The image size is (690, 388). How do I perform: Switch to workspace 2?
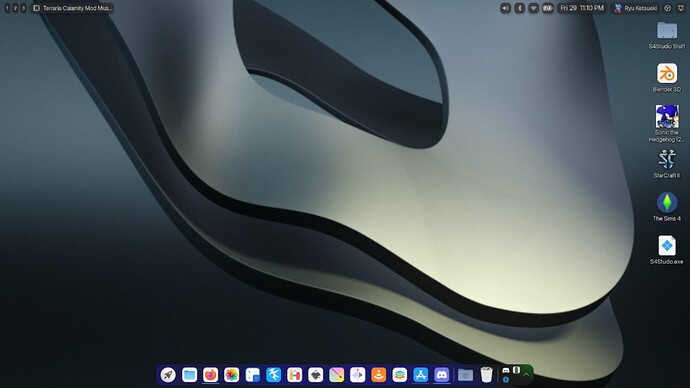(x=15, y=8)
